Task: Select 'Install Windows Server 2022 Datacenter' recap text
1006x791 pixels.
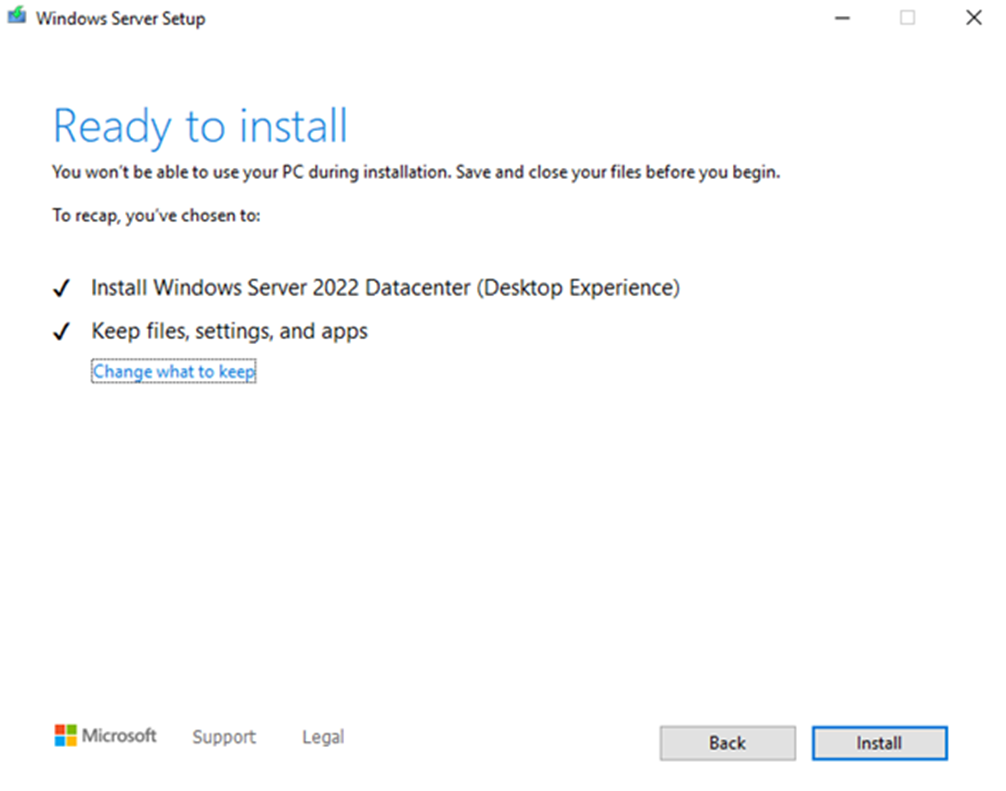Action: pos(385,288)
